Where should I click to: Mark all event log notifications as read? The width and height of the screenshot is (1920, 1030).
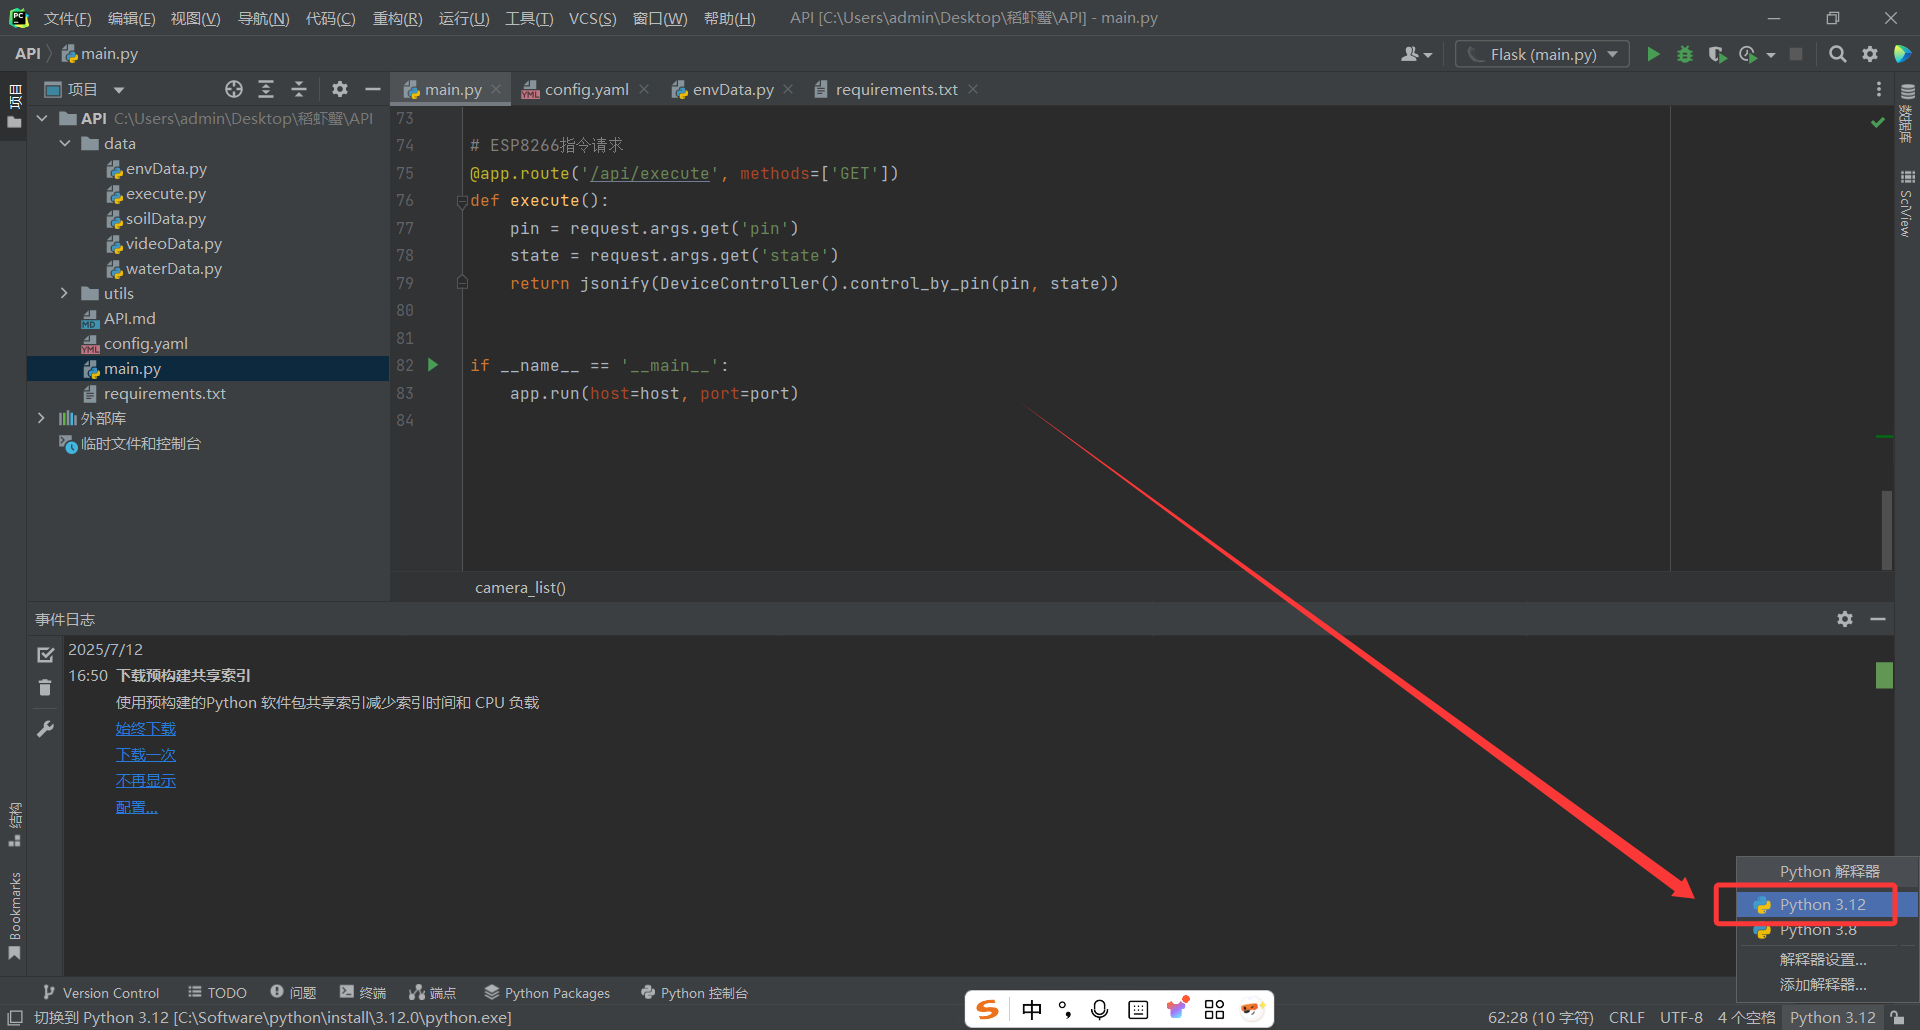click(x=45, y=654)
